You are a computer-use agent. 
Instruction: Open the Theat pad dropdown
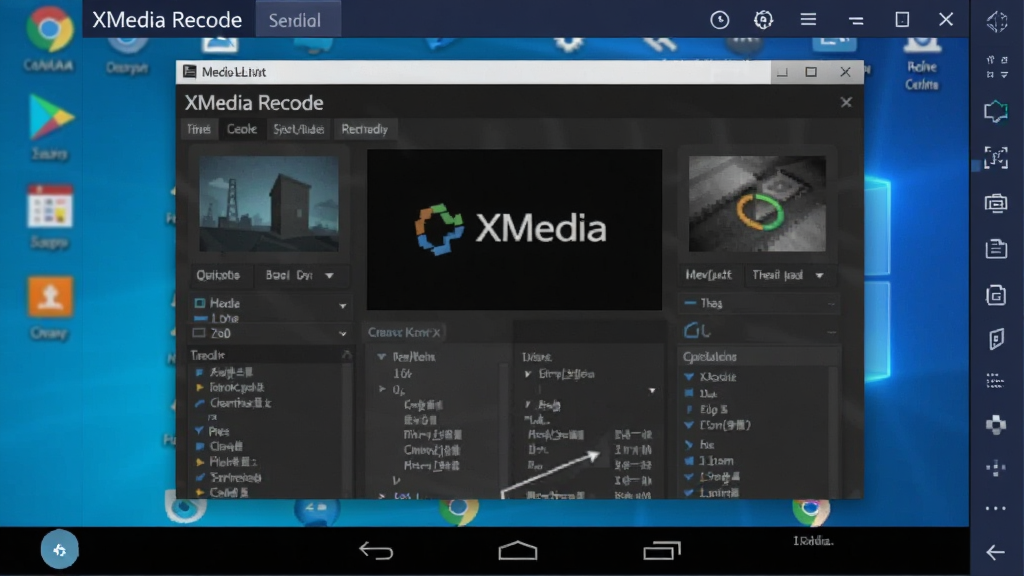tap(788, 276)
